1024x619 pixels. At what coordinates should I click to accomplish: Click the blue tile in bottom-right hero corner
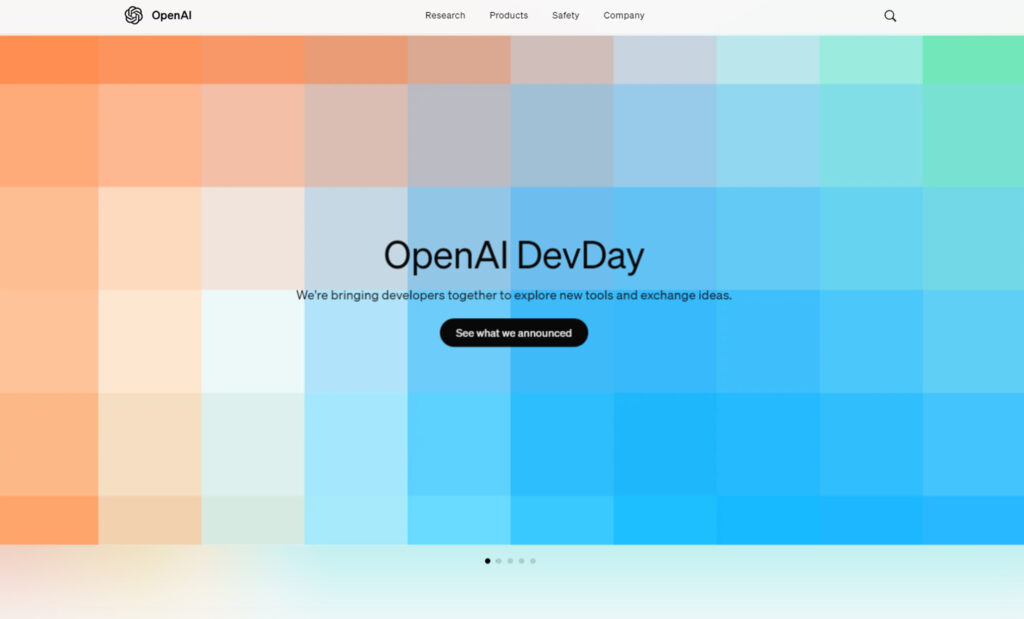972,520
